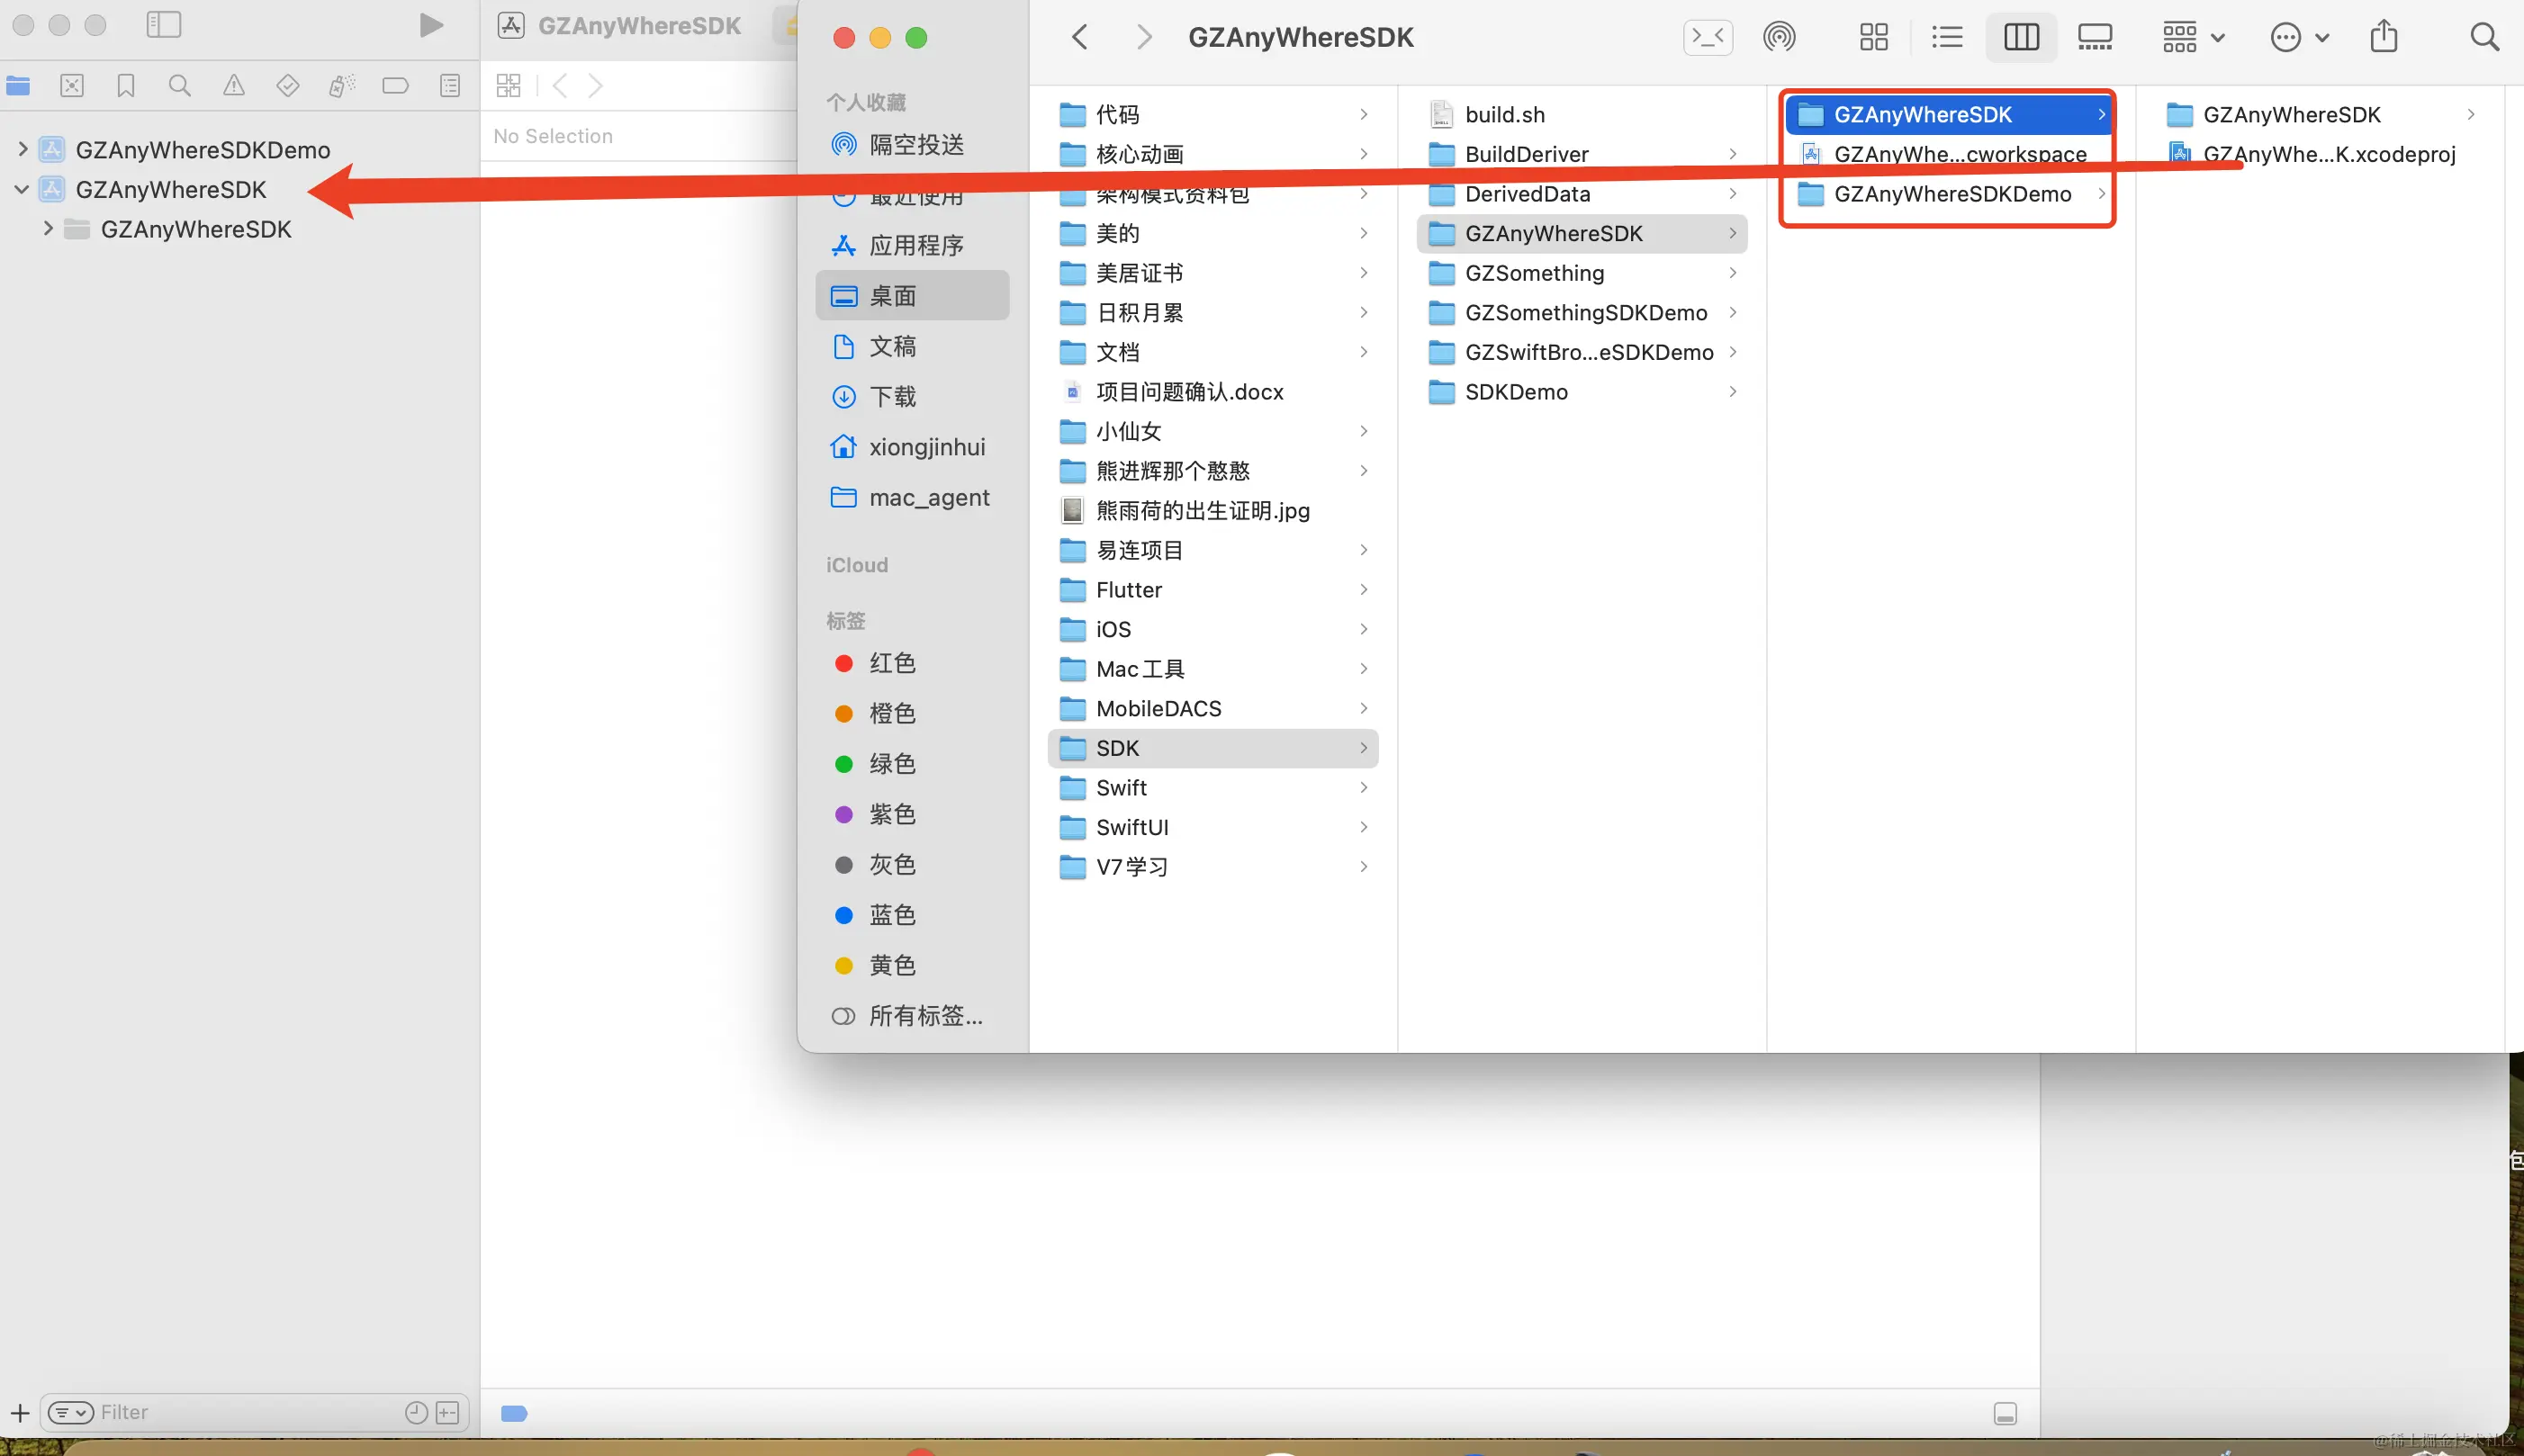Open the Breakpoint navigator icon
Viewport: 2524px width, 1456px height.
[x=396, y=86]
